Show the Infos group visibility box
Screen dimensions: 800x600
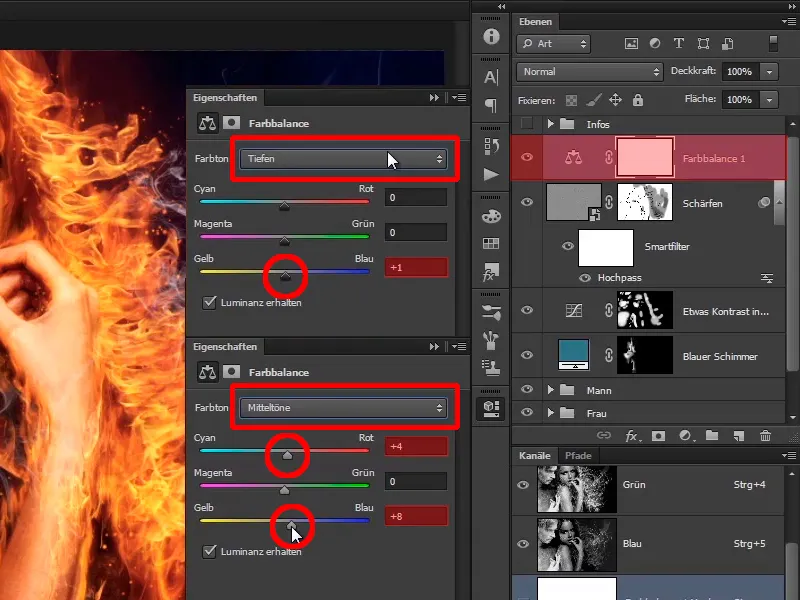pos(527,123)
